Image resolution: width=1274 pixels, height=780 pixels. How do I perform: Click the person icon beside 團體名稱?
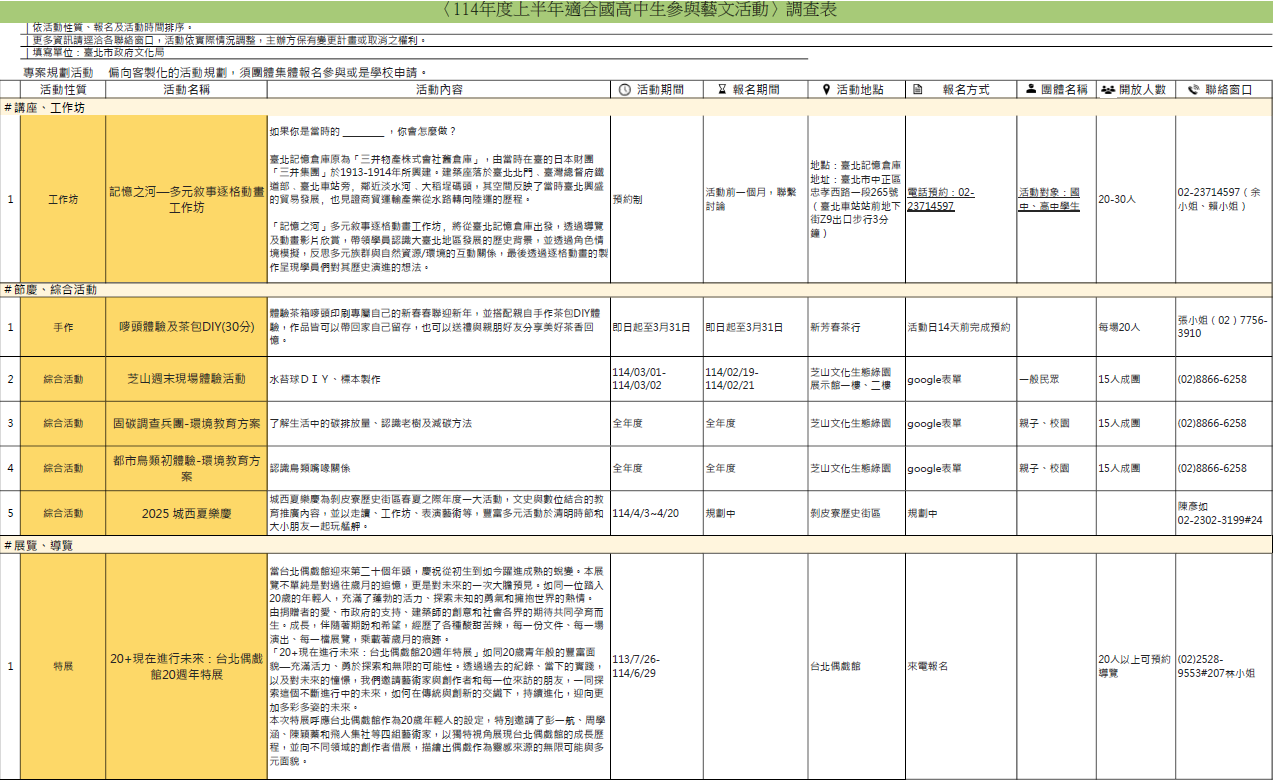point(1030,89)
